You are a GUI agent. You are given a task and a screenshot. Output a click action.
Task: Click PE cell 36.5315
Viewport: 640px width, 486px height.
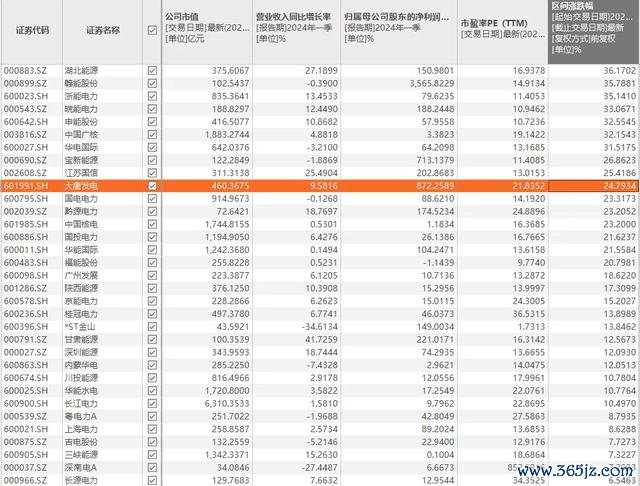529,314
